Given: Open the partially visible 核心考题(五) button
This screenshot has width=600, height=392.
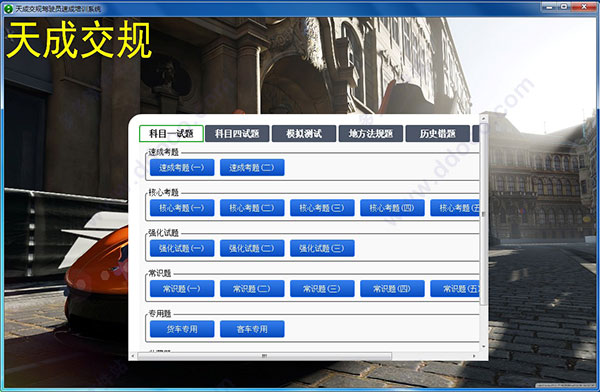Looking at the screenshot, I should (455, 208).
